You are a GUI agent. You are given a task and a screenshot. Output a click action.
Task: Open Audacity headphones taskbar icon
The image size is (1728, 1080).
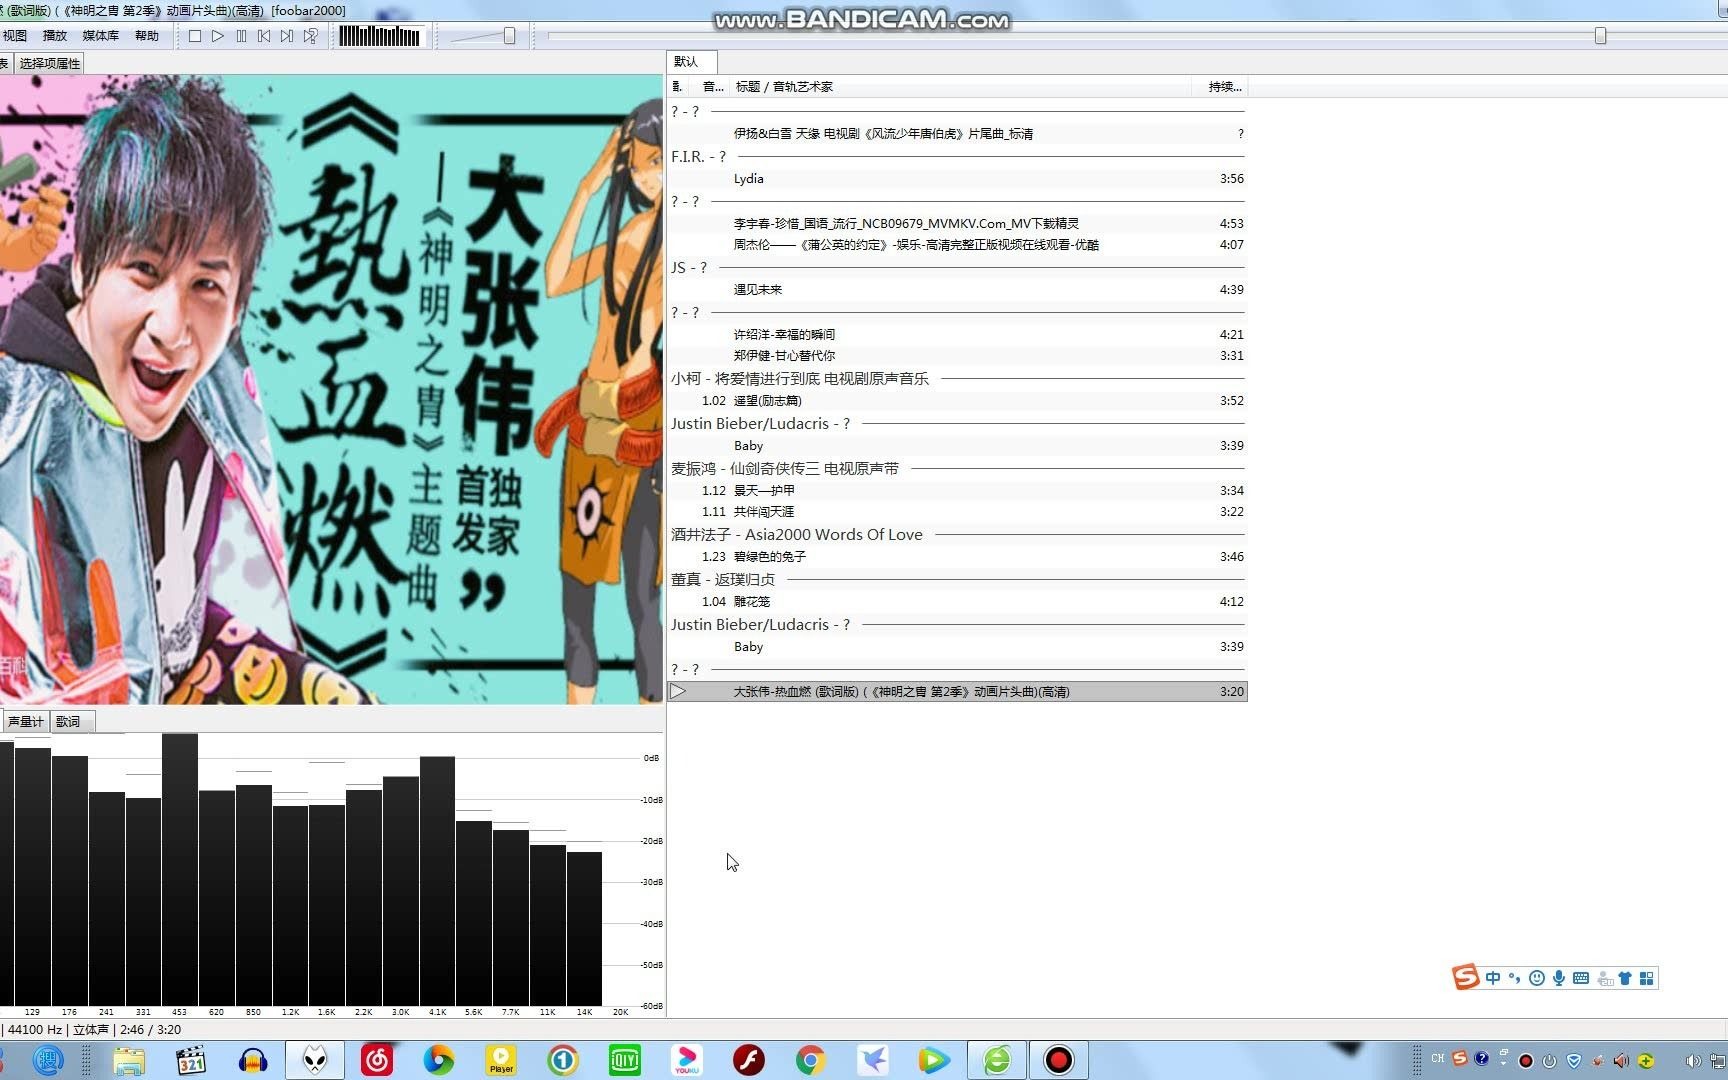(253, 1060)
